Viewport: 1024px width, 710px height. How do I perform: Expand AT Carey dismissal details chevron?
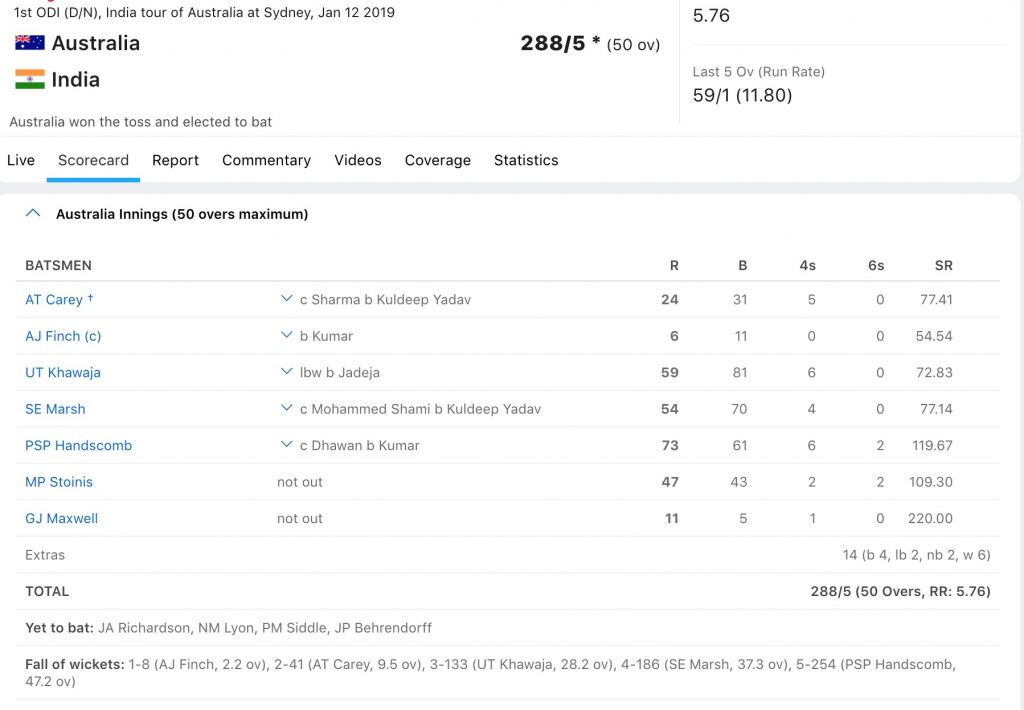[286, 299]
